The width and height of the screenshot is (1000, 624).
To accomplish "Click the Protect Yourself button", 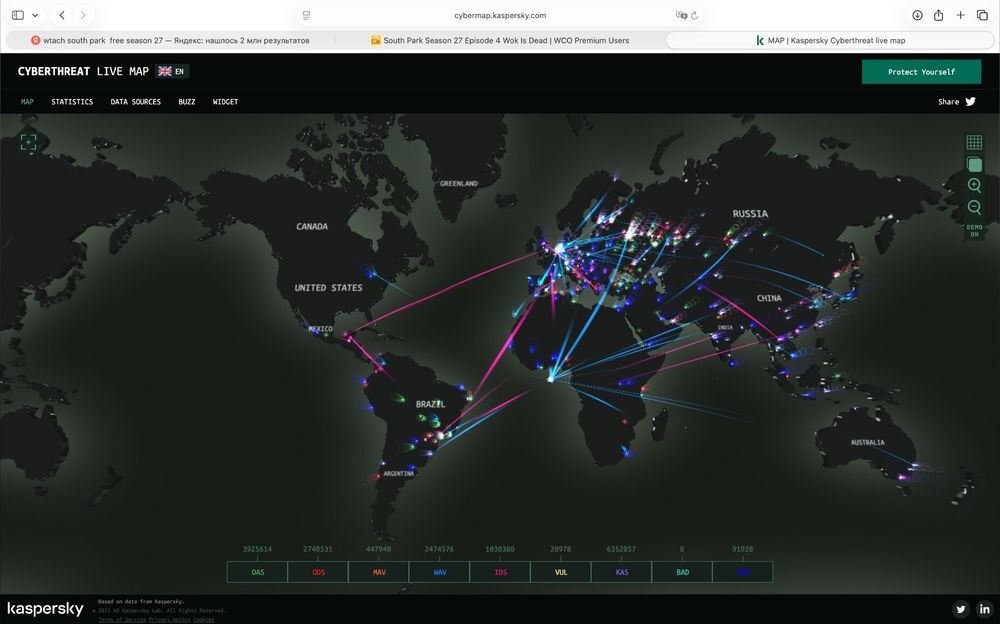I will pyautogui.click(x=921, y=72).
